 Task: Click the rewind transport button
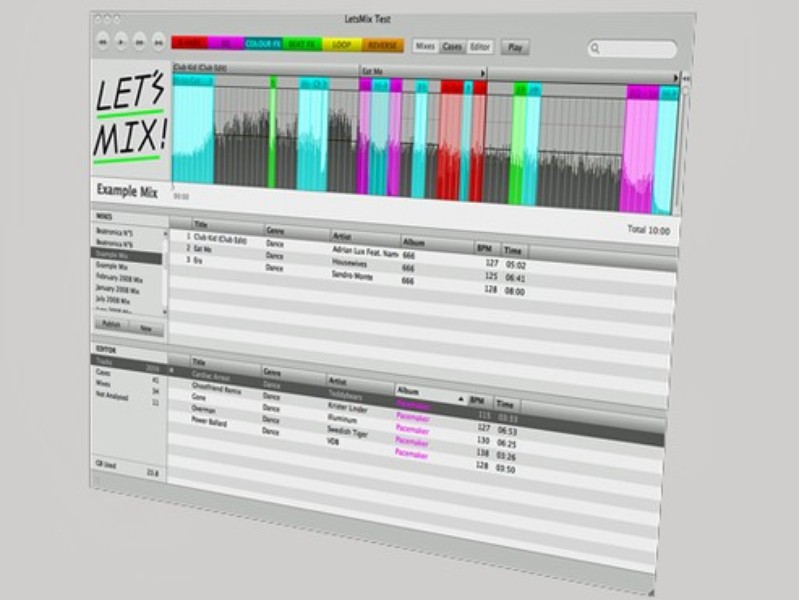pos(102,42)
